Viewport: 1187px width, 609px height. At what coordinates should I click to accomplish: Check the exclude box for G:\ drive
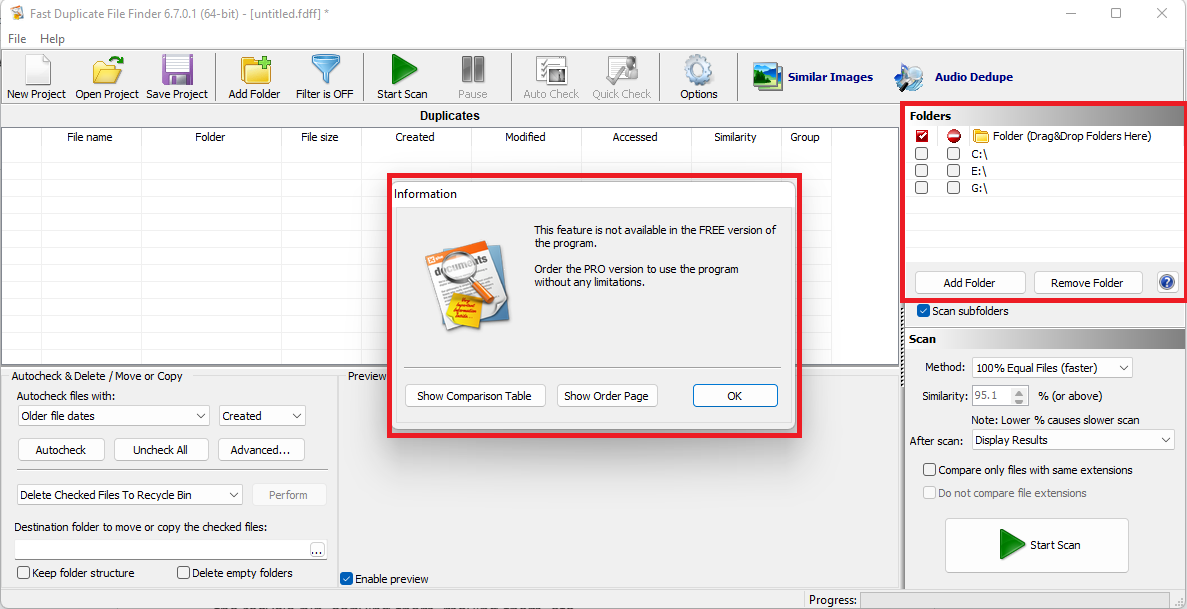click(954, 187)
